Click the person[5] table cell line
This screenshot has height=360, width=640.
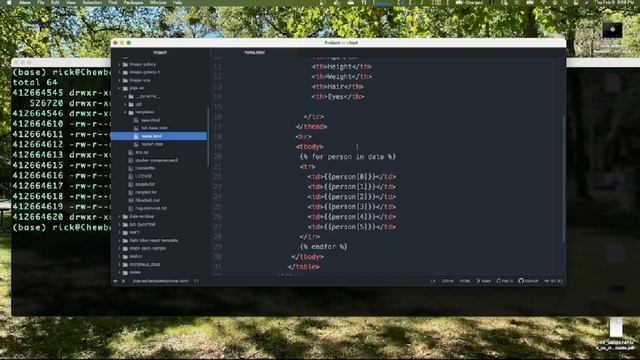point(351,227)
